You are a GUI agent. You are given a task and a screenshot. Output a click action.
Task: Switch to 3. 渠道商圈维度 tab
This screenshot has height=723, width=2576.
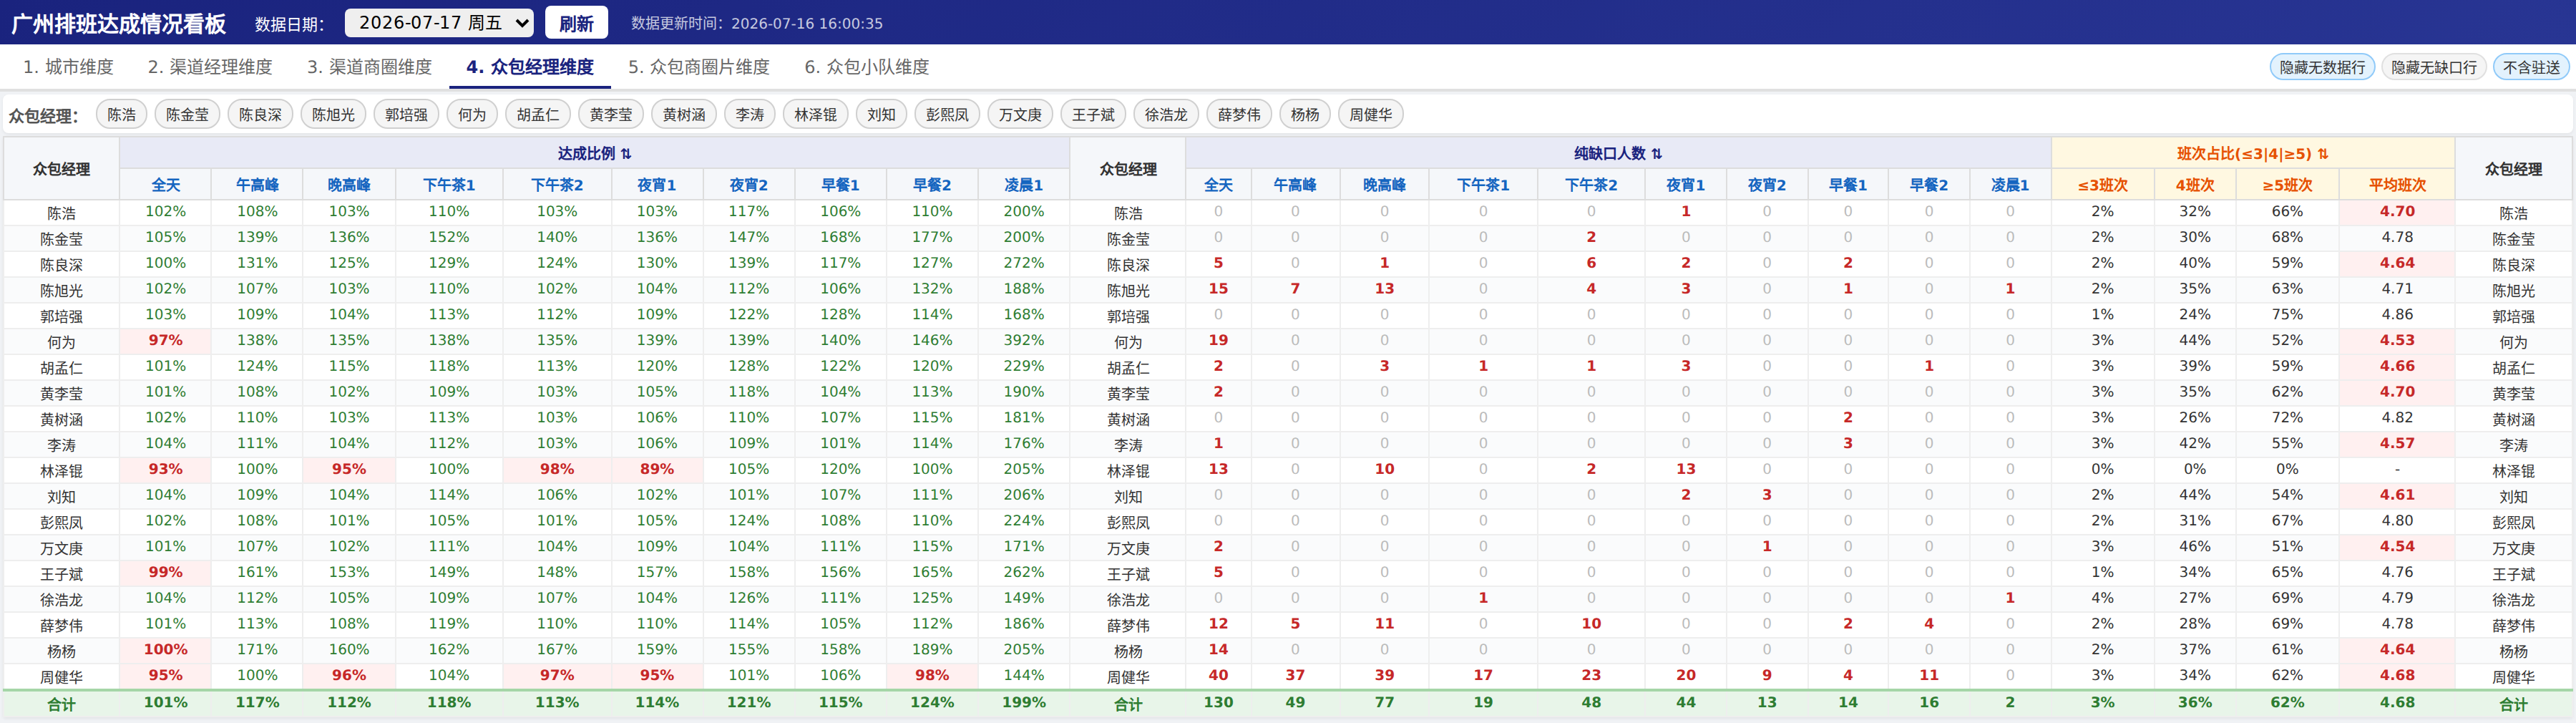point(369,67)
